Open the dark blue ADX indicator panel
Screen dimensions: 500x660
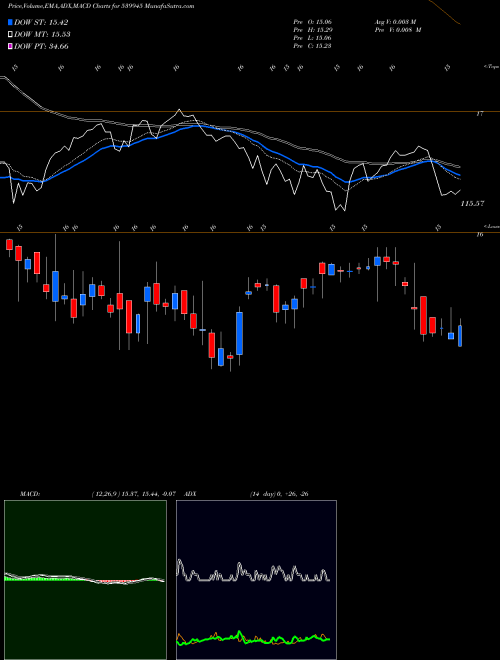[256, 580]
